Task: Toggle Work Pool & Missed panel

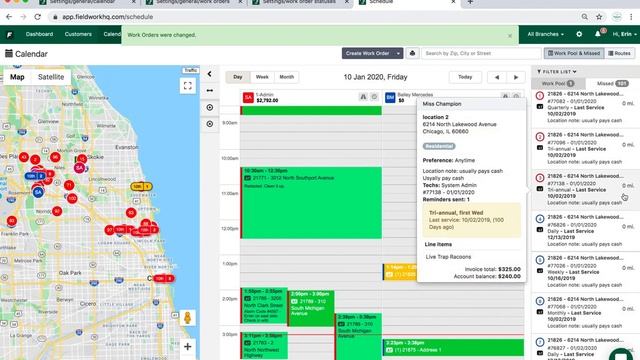Action: click(574, 53)
